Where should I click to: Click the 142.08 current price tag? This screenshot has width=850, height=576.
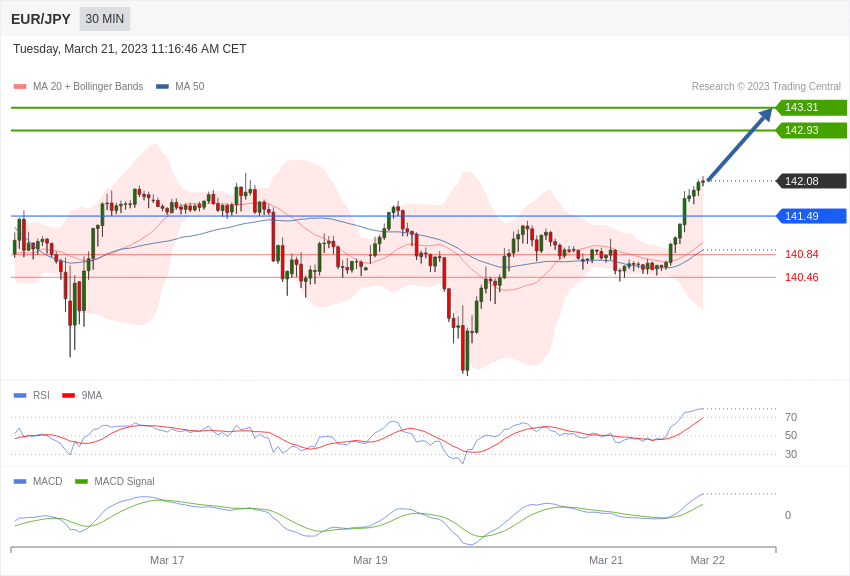pos(810,181)
